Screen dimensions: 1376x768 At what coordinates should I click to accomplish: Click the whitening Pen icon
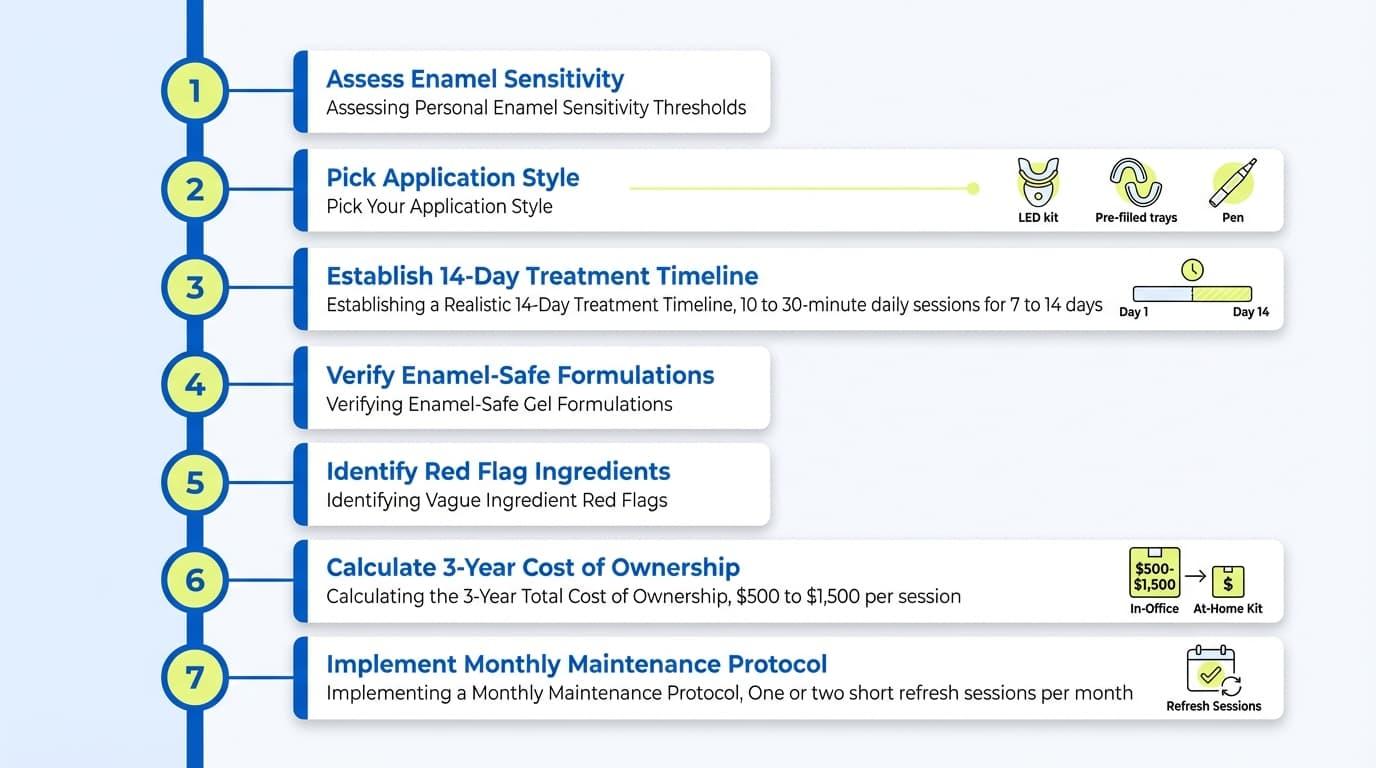point(1233,182)
